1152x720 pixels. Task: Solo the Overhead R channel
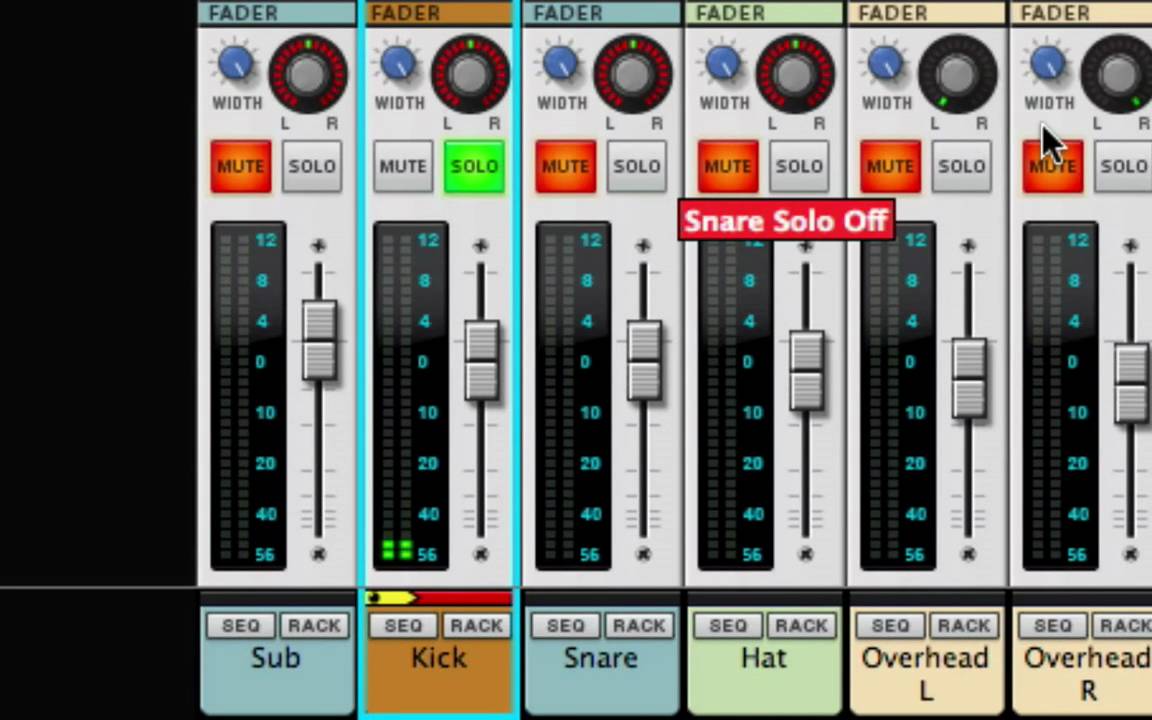1123,167
